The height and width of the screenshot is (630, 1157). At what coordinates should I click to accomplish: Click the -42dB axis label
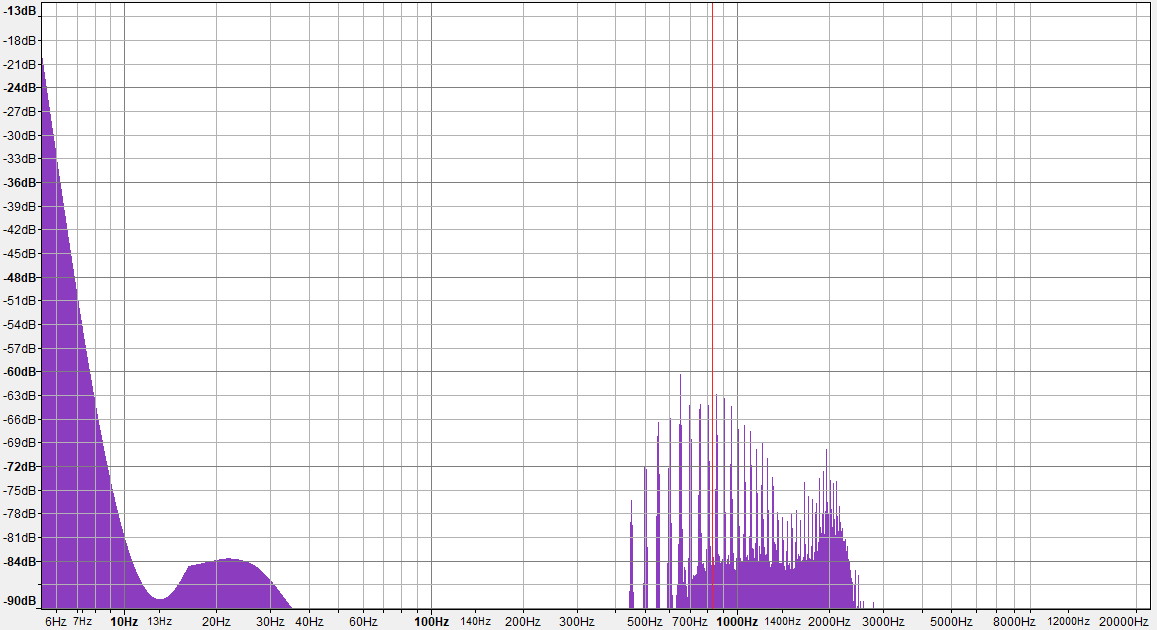[x=20, y=229]
